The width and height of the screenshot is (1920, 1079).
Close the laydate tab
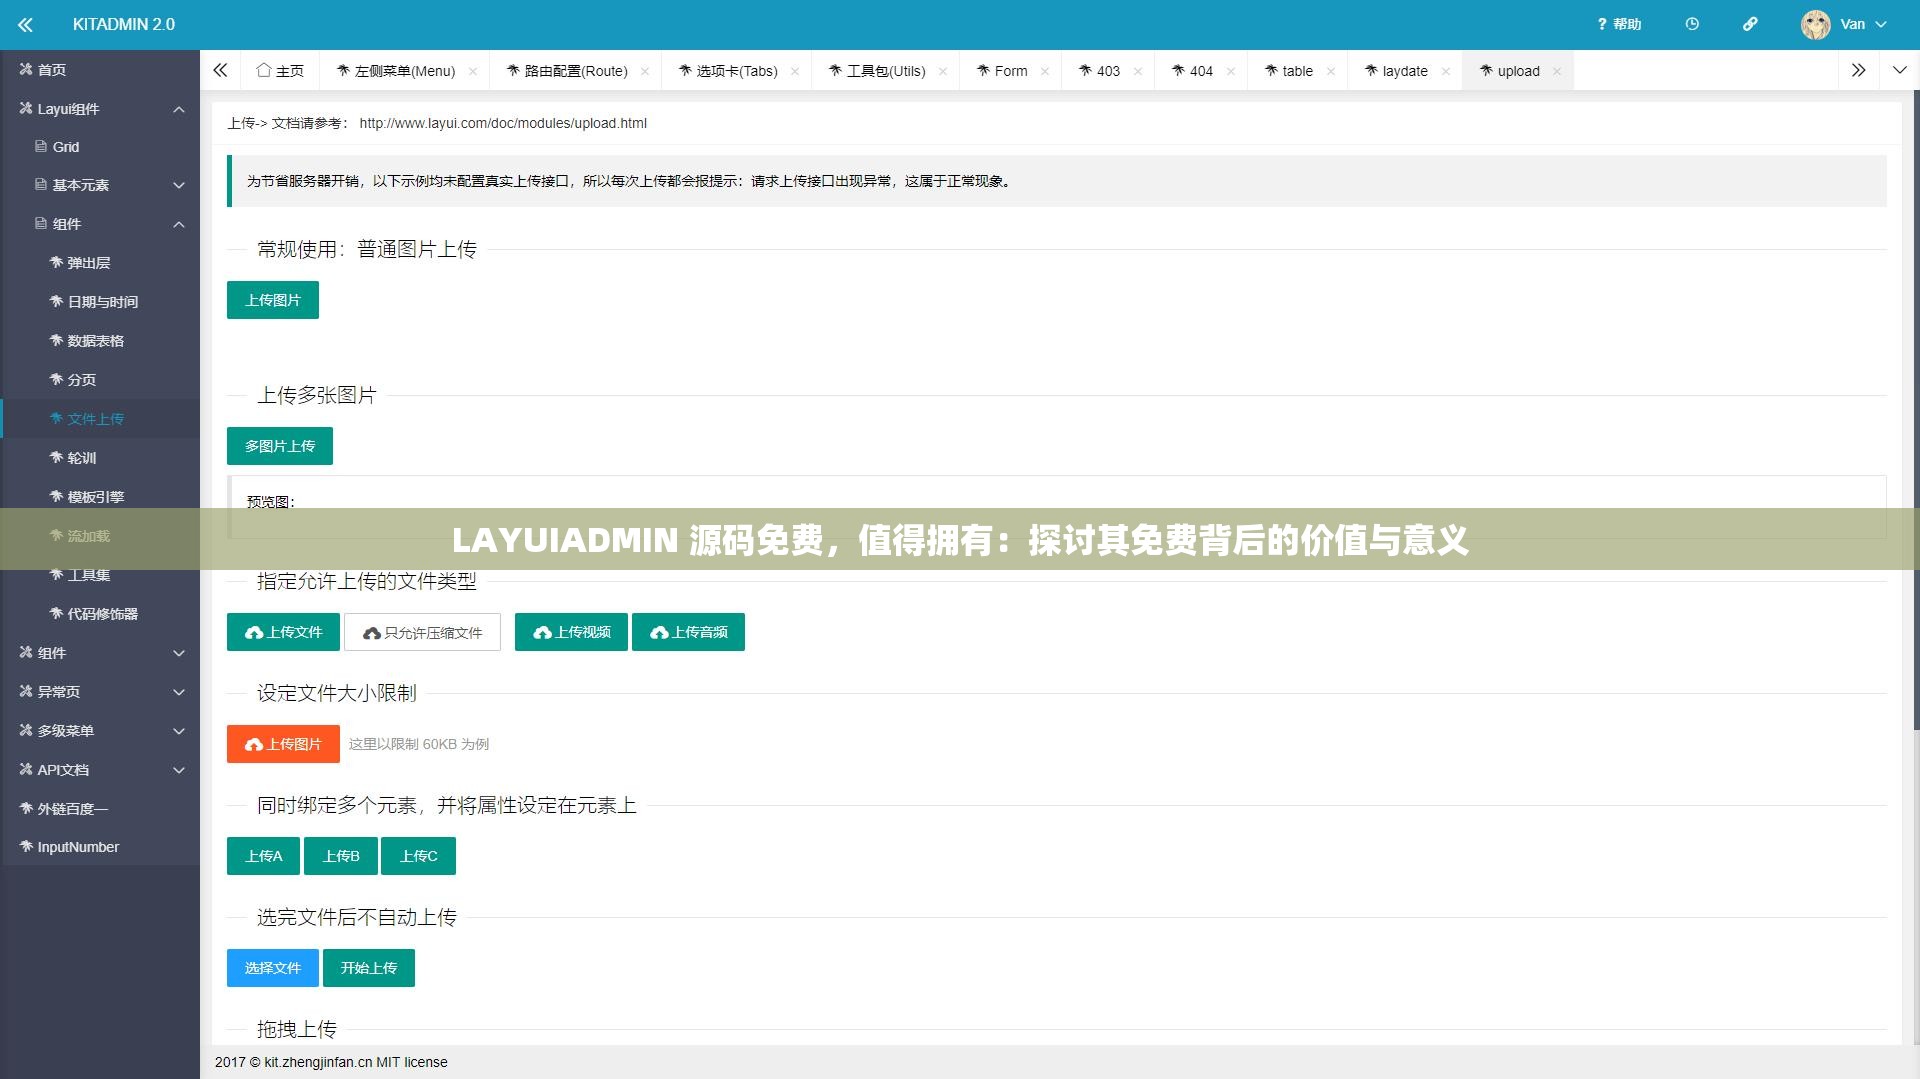pyautogui.click(x=1446, y=71)
